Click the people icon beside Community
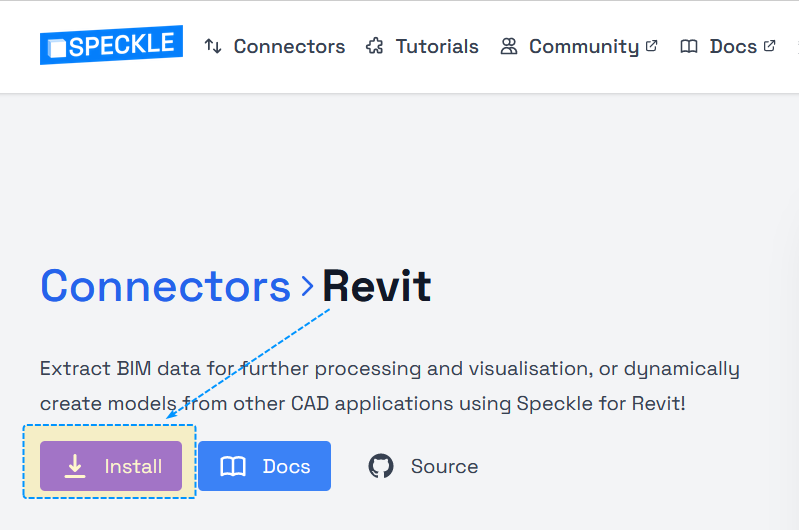This screenshot has height=530, width=799. [509, 46]
